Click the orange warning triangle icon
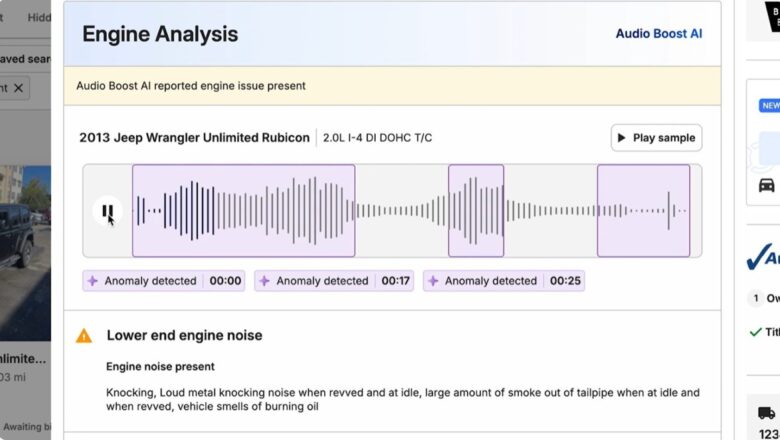The height and width of the screenshot is (440, 780). pos(84,336)
